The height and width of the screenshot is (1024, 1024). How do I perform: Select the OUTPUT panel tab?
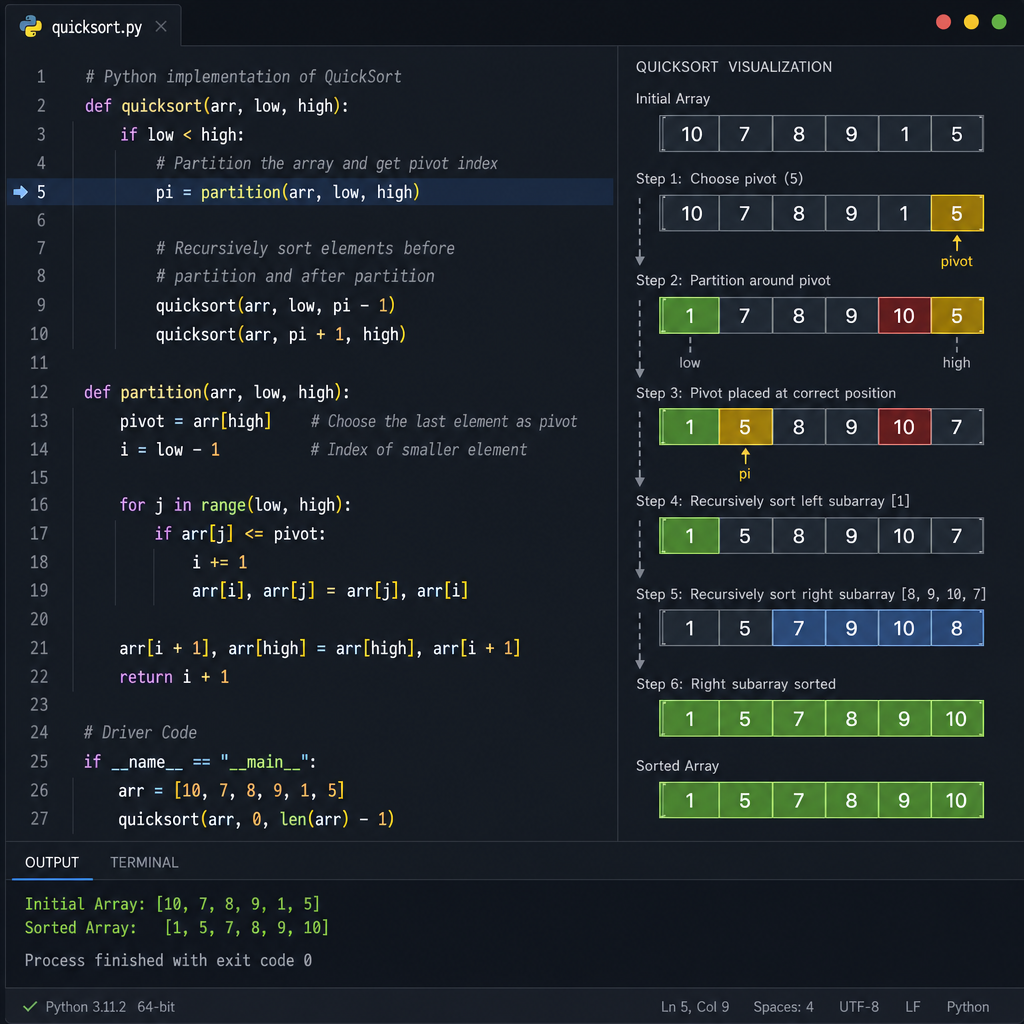(x=52, y=863)
